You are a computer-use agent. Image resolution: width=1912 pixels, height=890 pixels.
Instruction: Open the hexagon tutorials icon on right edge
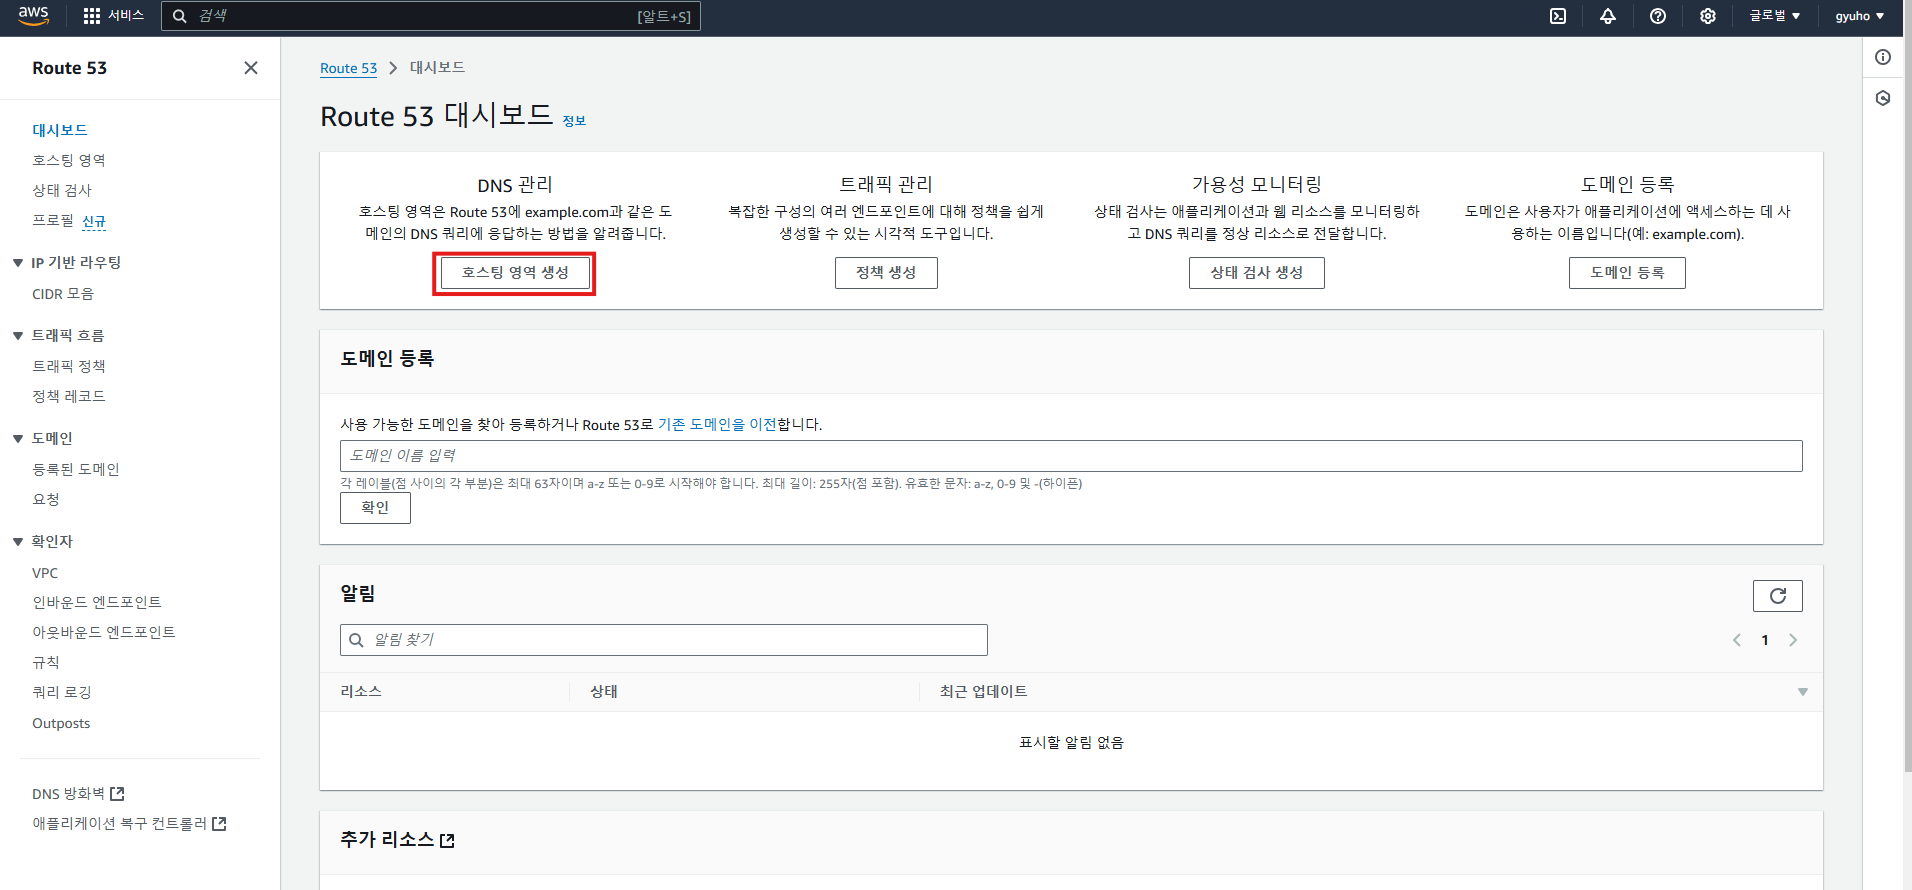pos(1883,98)
